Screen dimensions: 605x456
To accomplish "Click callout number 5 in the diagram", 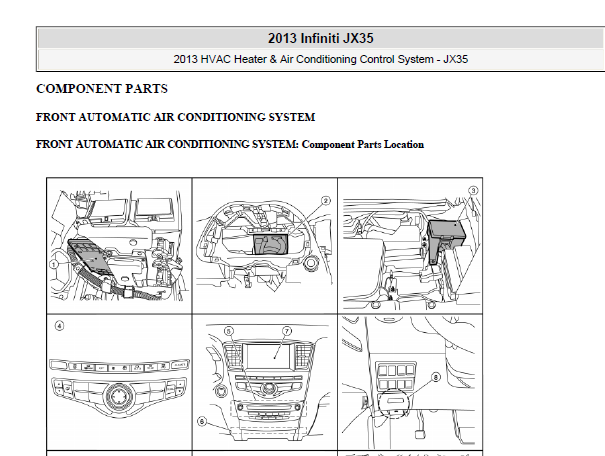I will [x=228, y=331].
